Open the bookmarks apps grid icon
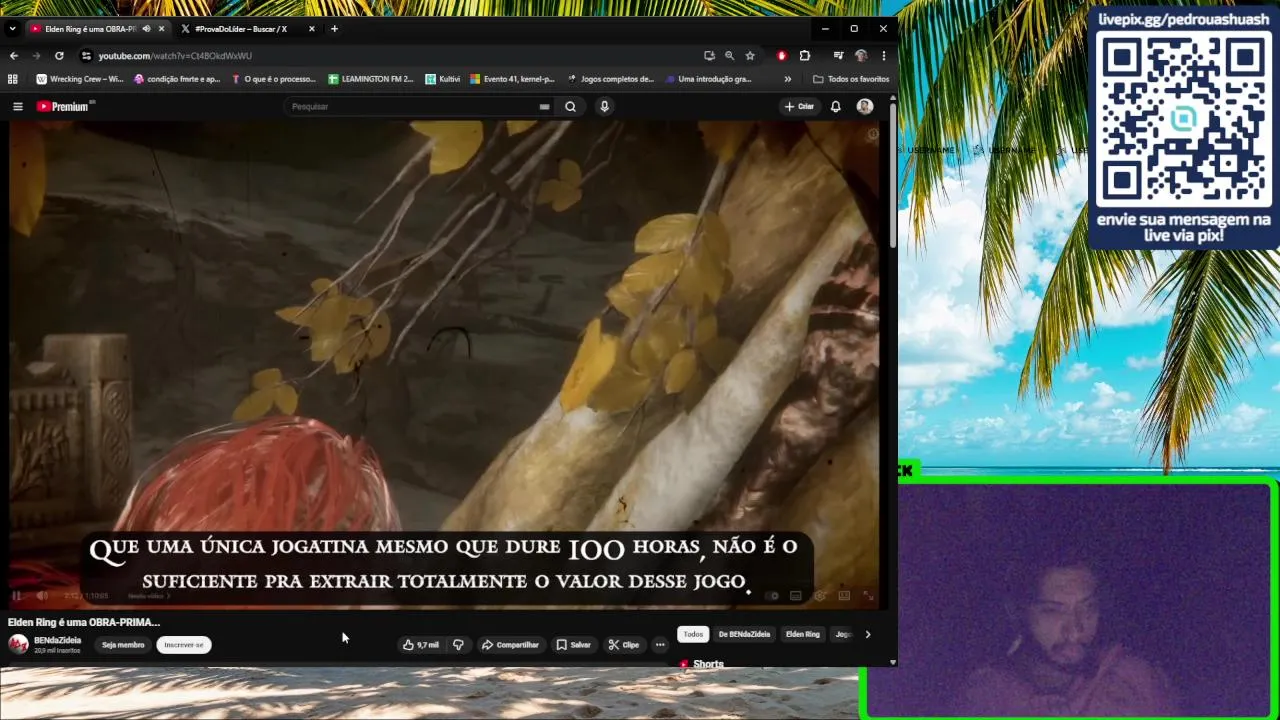The height and width of the screenshot is (720, 1280). (13, 79)
